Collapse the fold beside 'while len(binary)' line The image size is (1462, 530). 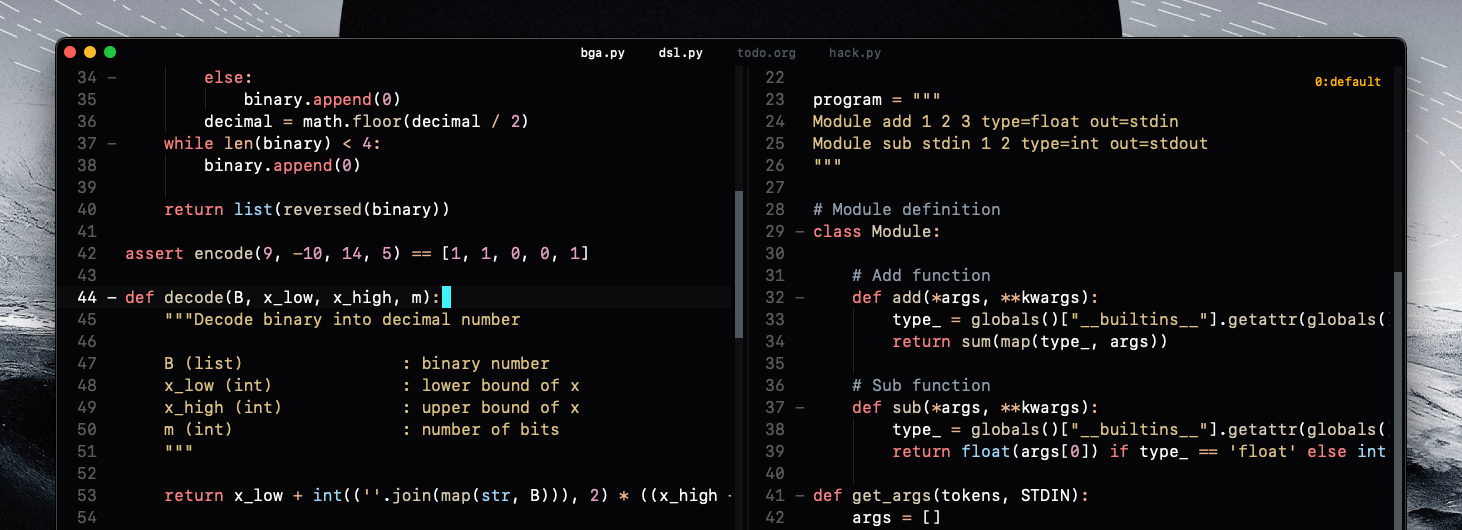point(111,144)
